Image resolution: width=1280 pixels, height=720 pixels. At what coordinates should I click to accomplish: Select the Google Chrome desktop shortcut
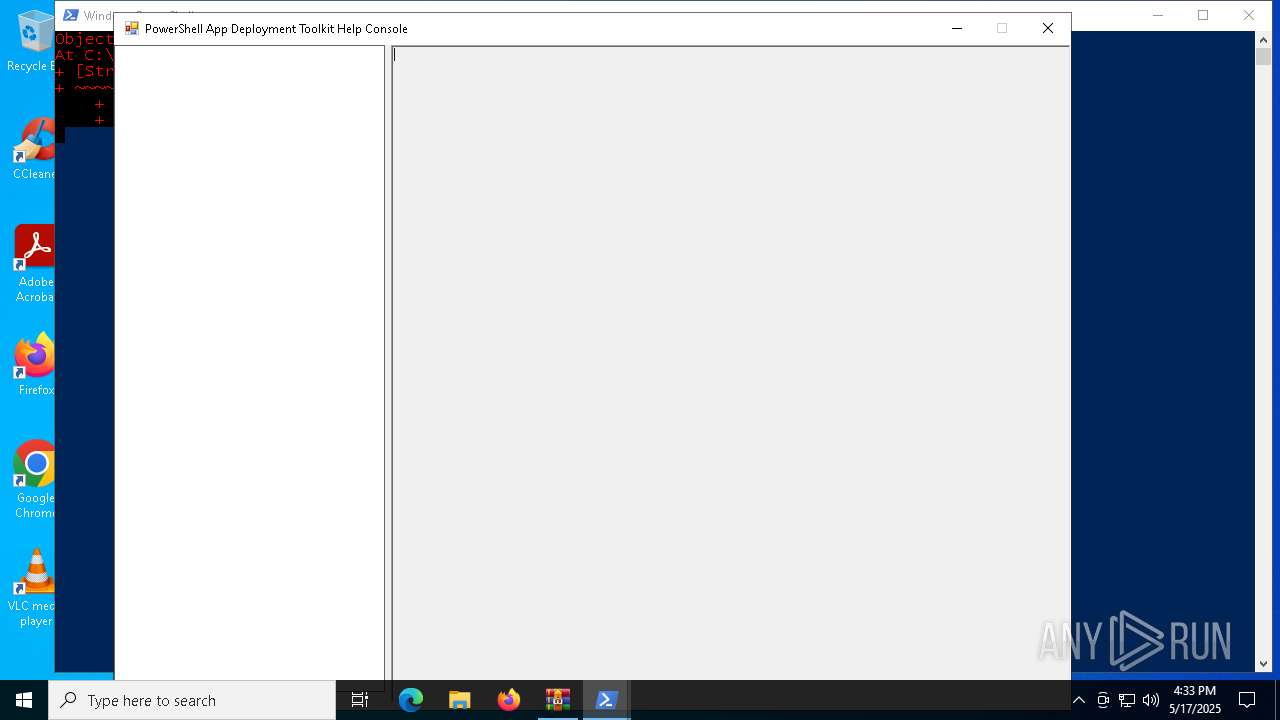(x=35, y=480)
